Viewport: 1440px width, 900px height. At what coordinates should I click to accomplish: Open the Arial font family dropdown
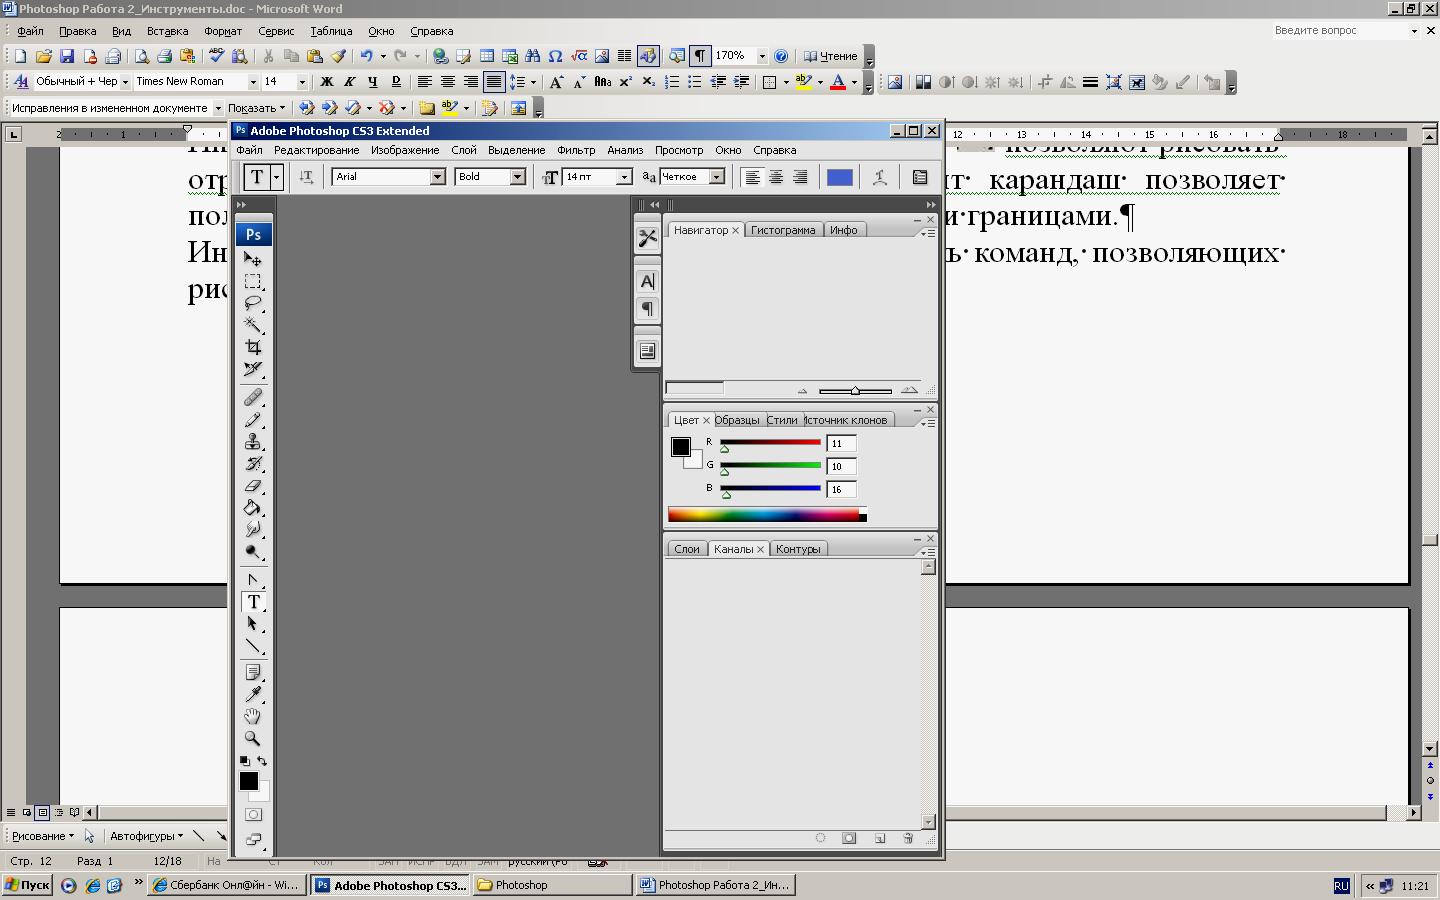click(x=437, y=177)
